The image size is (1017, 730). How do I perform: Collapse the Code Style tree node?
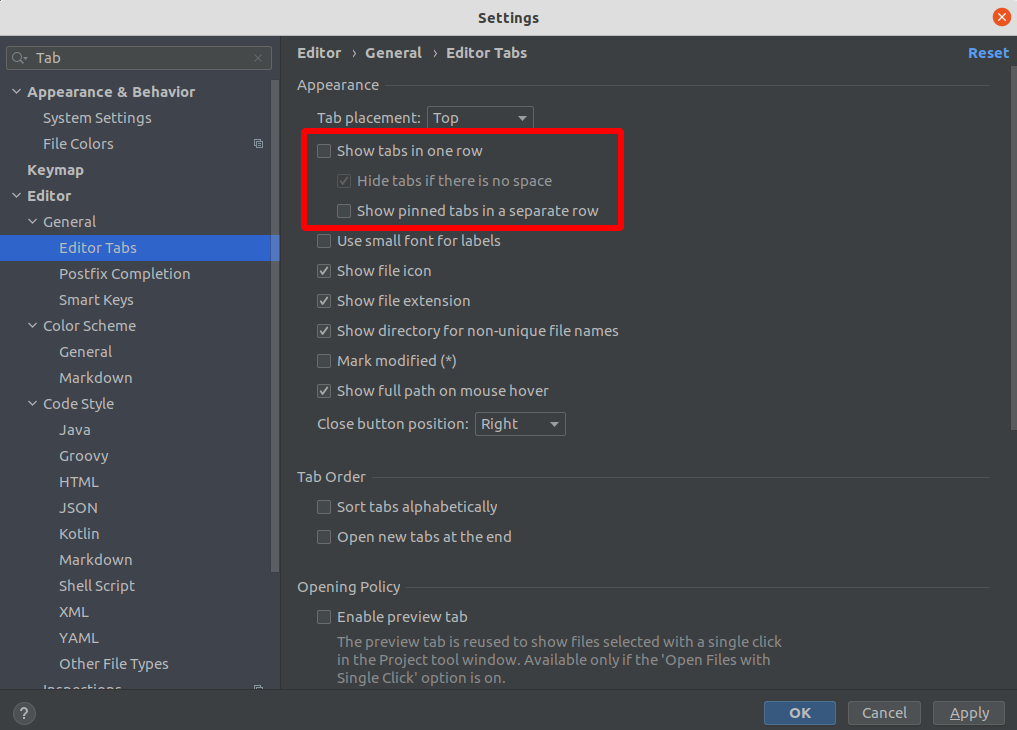32,404
